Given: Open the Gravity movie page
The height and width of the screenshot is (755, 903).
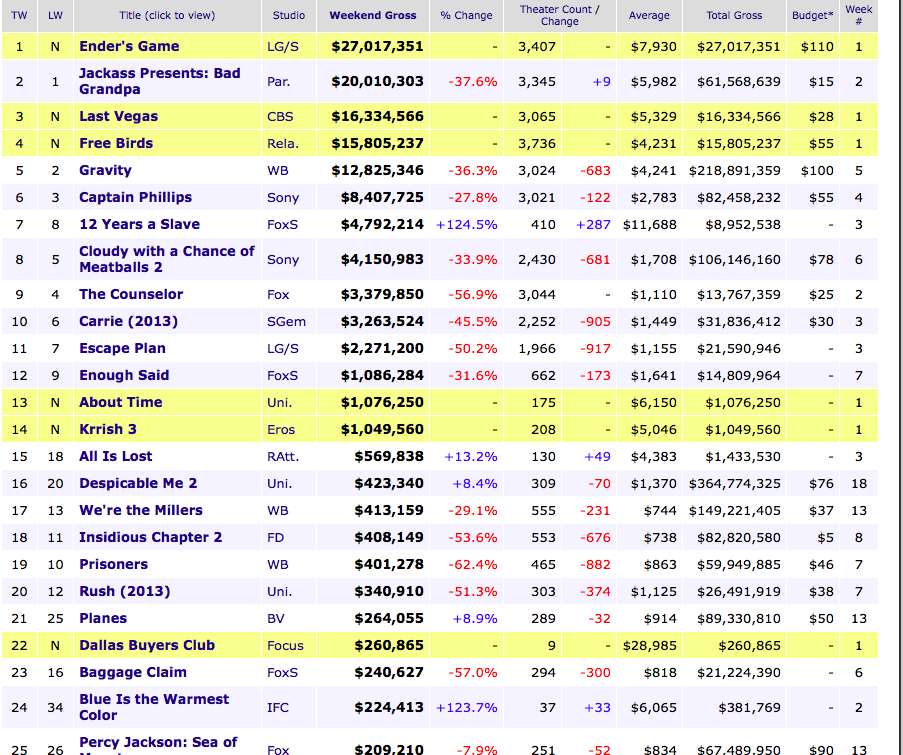Looking at the screenshot, I should pos(105,170).
